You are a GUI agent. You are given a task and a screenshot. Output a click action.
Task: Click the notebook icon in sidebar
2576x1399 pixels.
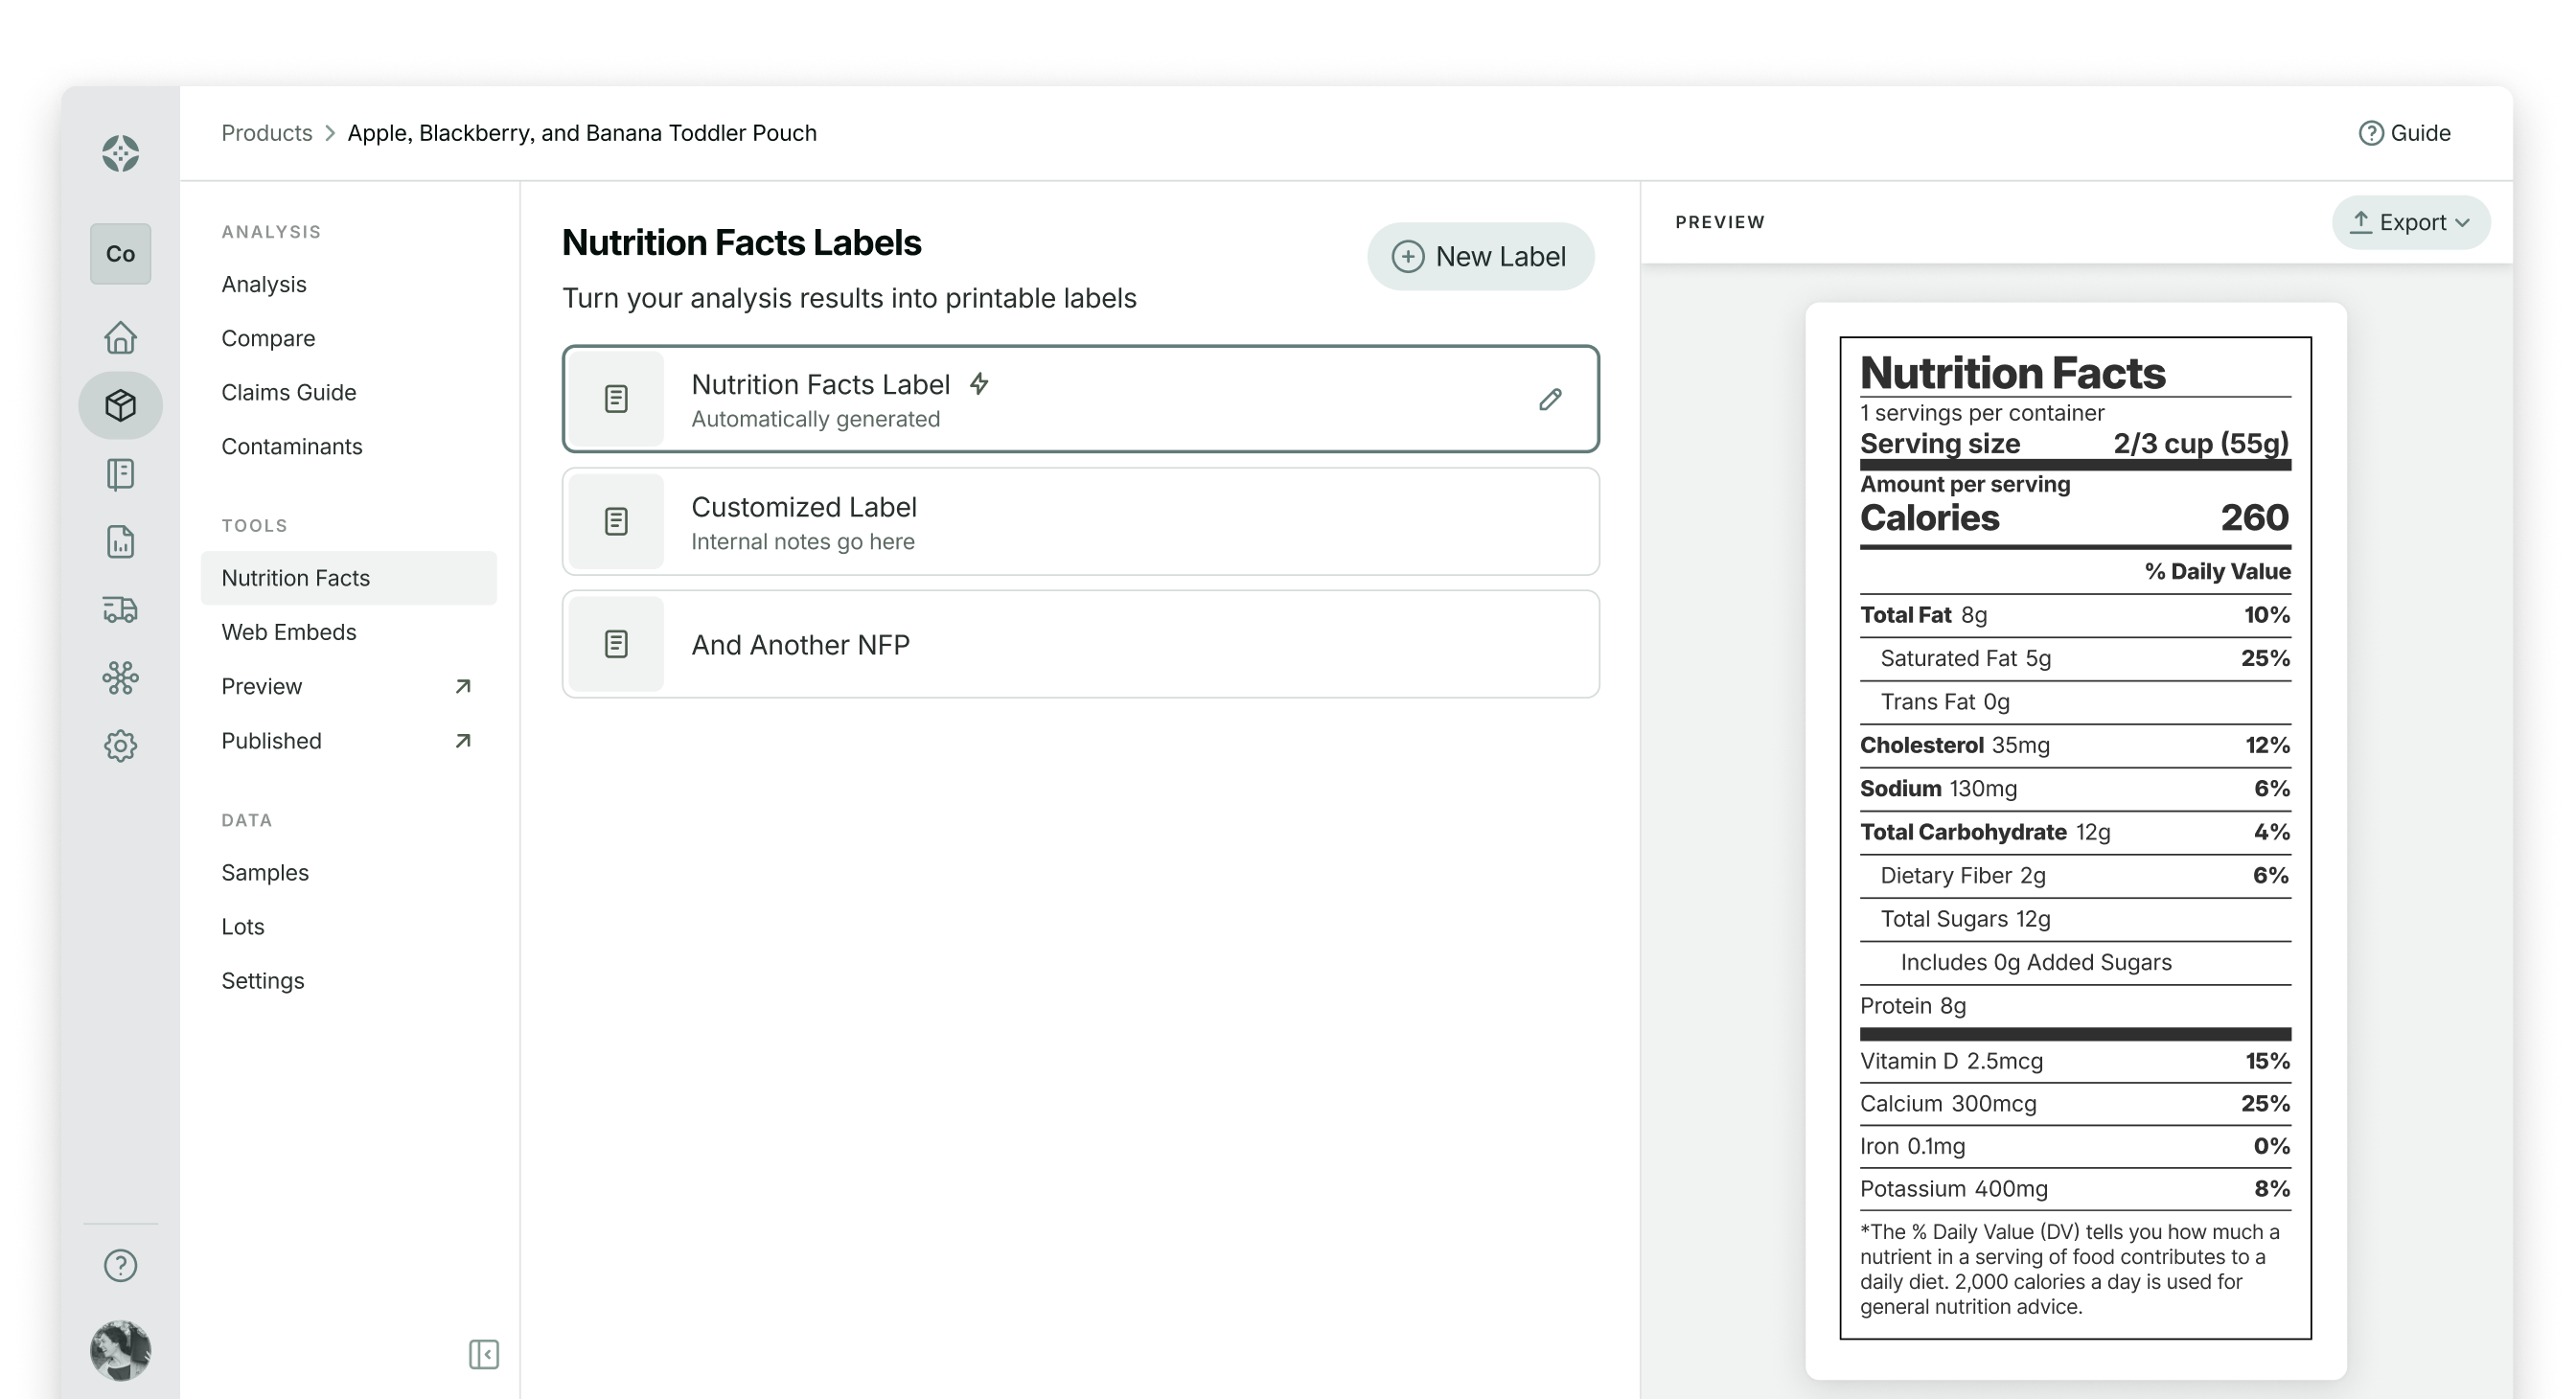point(120,474)
